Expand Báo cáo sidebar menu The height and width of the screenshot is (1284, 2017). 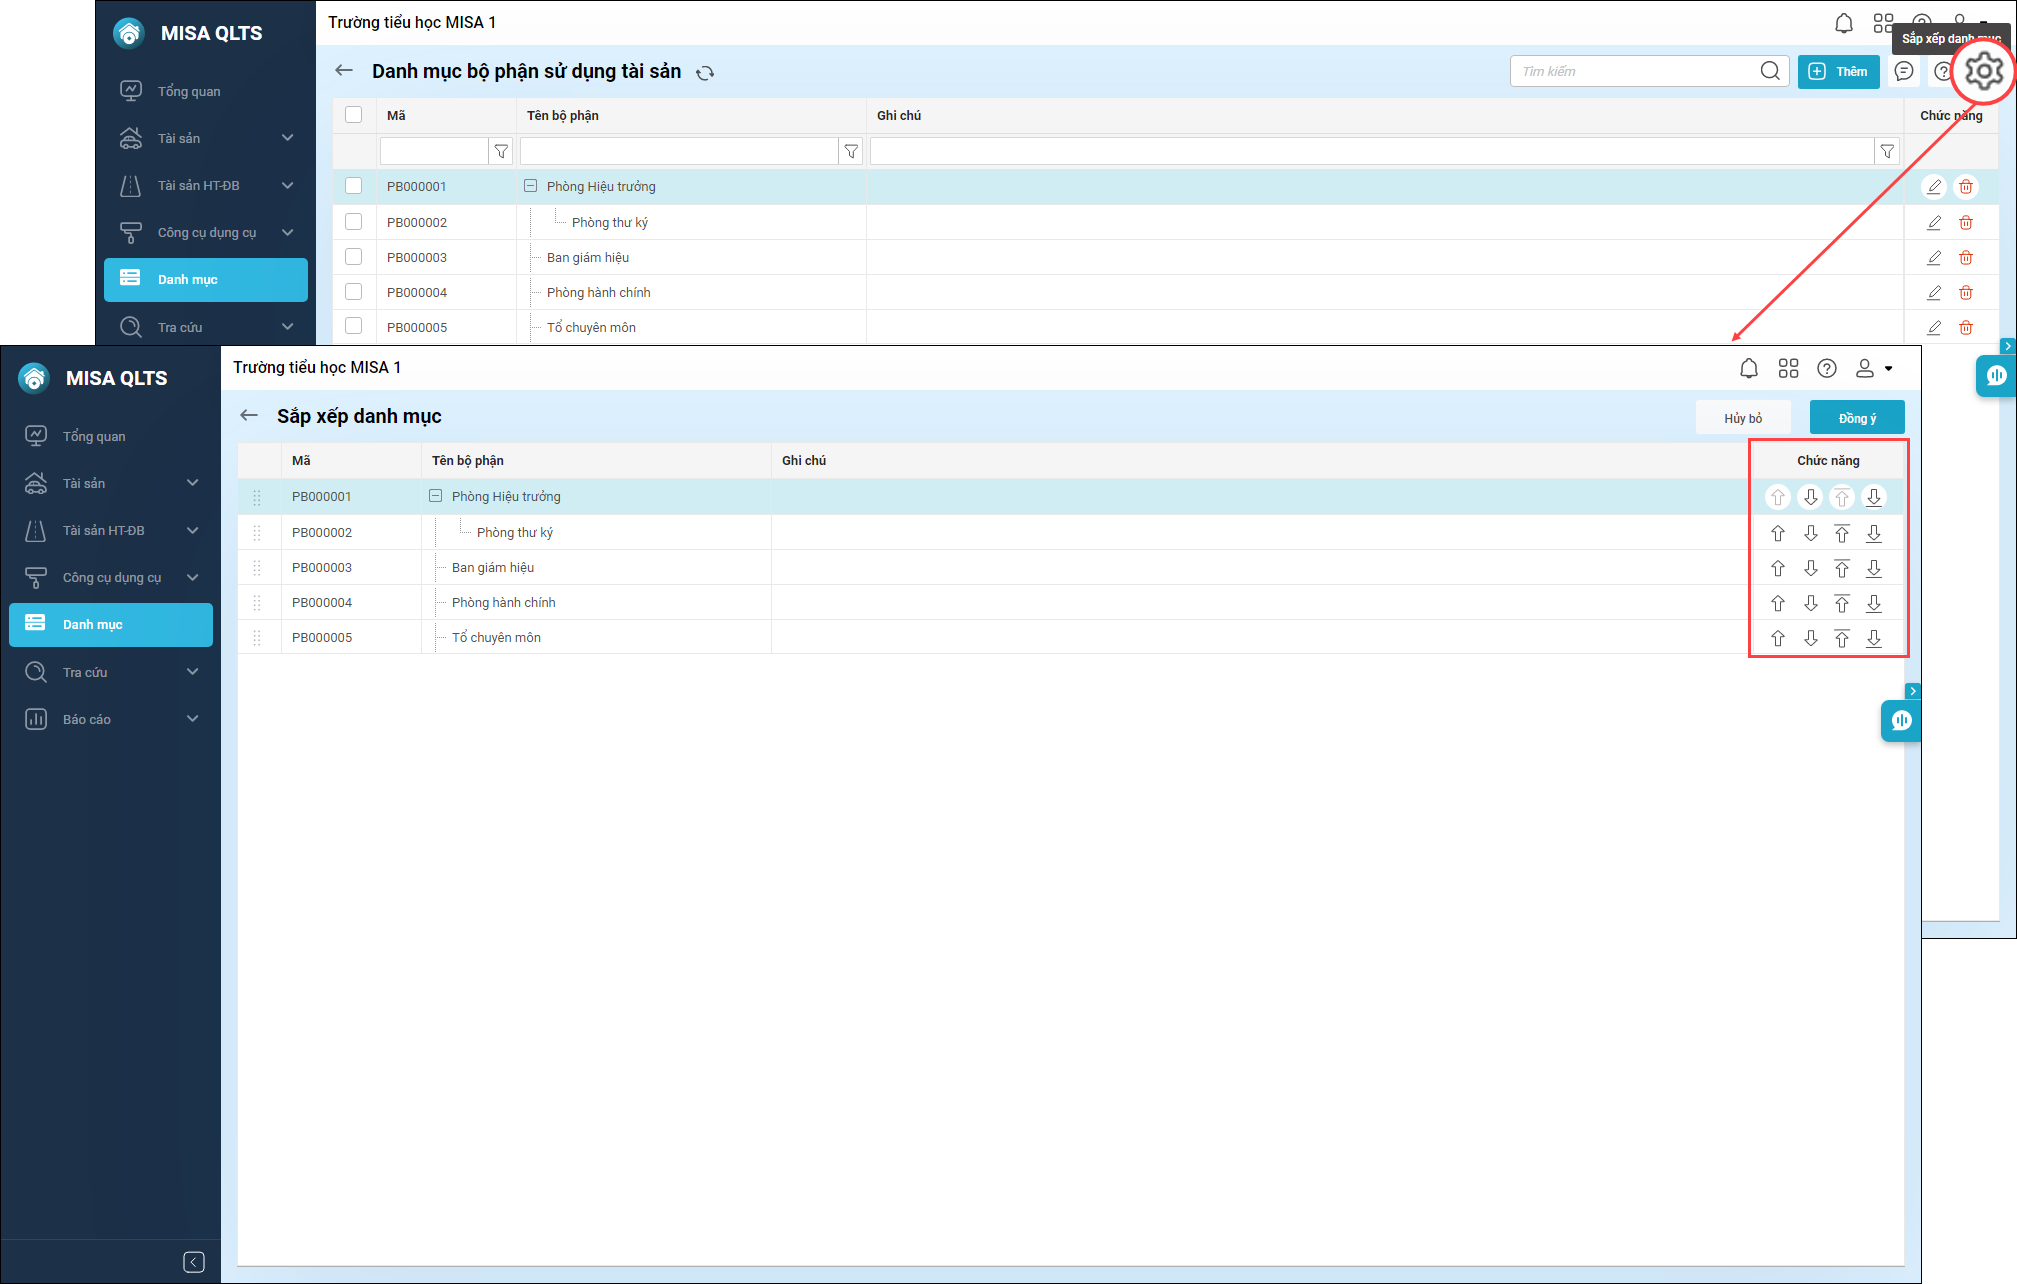(110, 719)
